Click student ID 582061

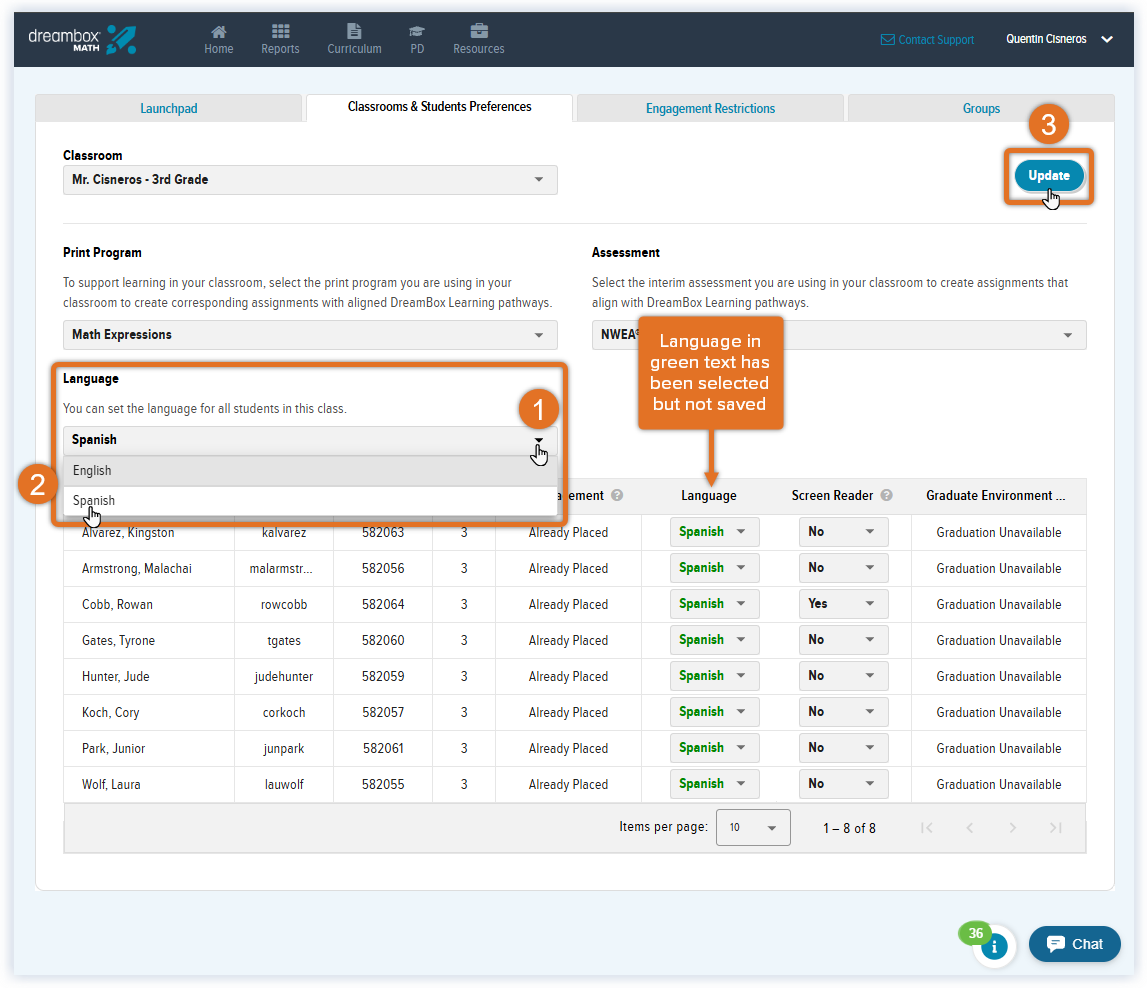383,748
